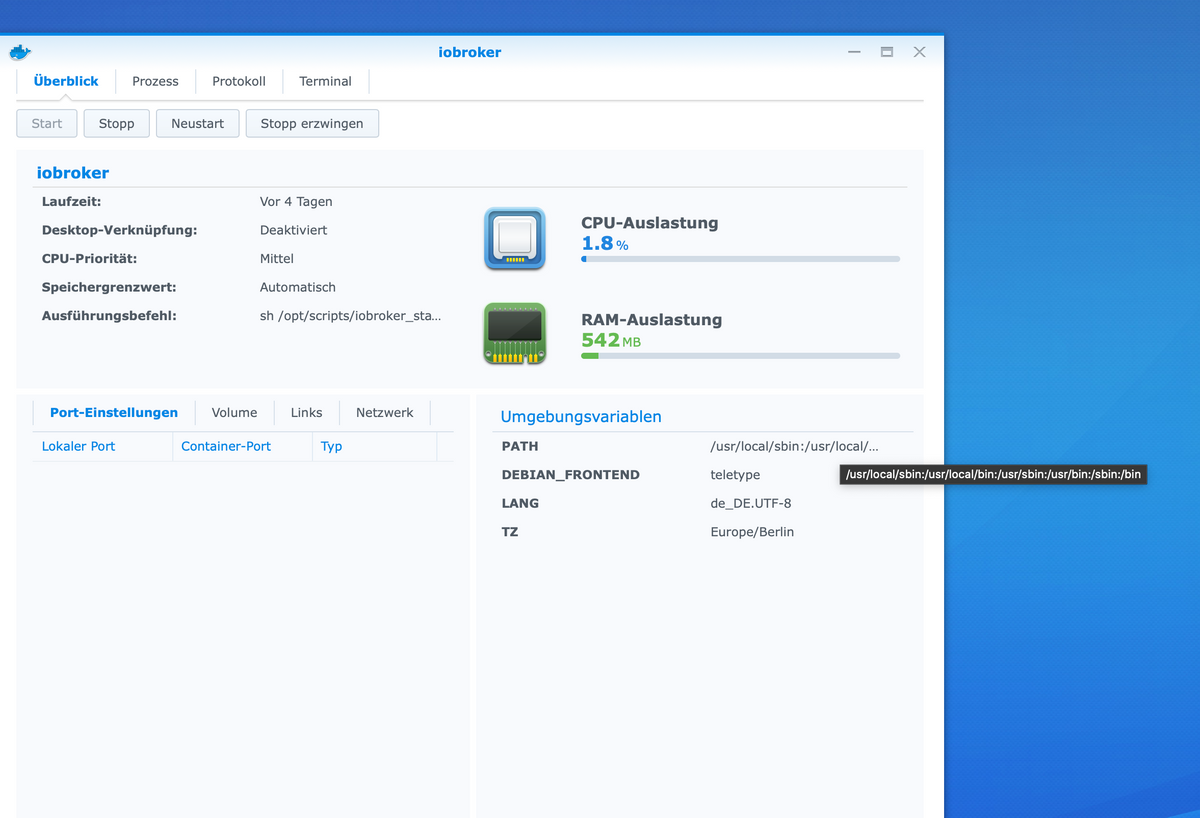Click the 1.8 % CPU value
This screenshot has height=818, width=1200.
point(605,243)
